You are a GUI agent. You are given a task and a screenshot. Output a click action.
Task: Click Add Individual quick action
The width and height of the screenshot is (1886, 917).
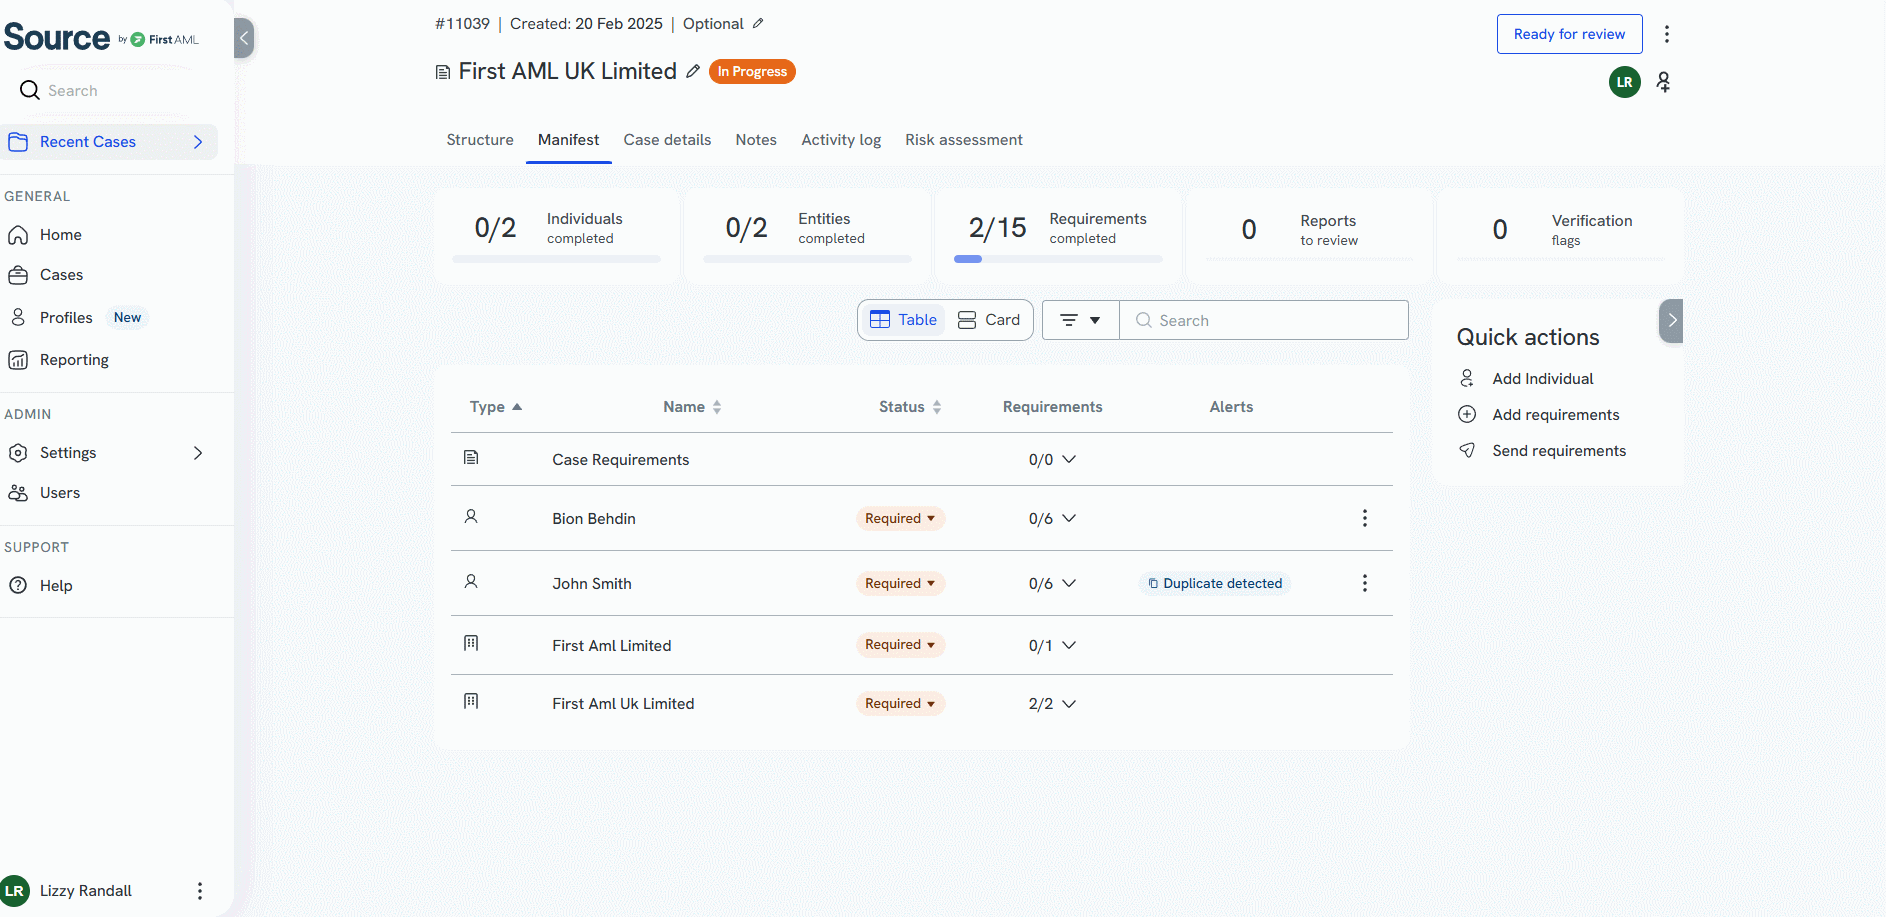pos(1543,378)
